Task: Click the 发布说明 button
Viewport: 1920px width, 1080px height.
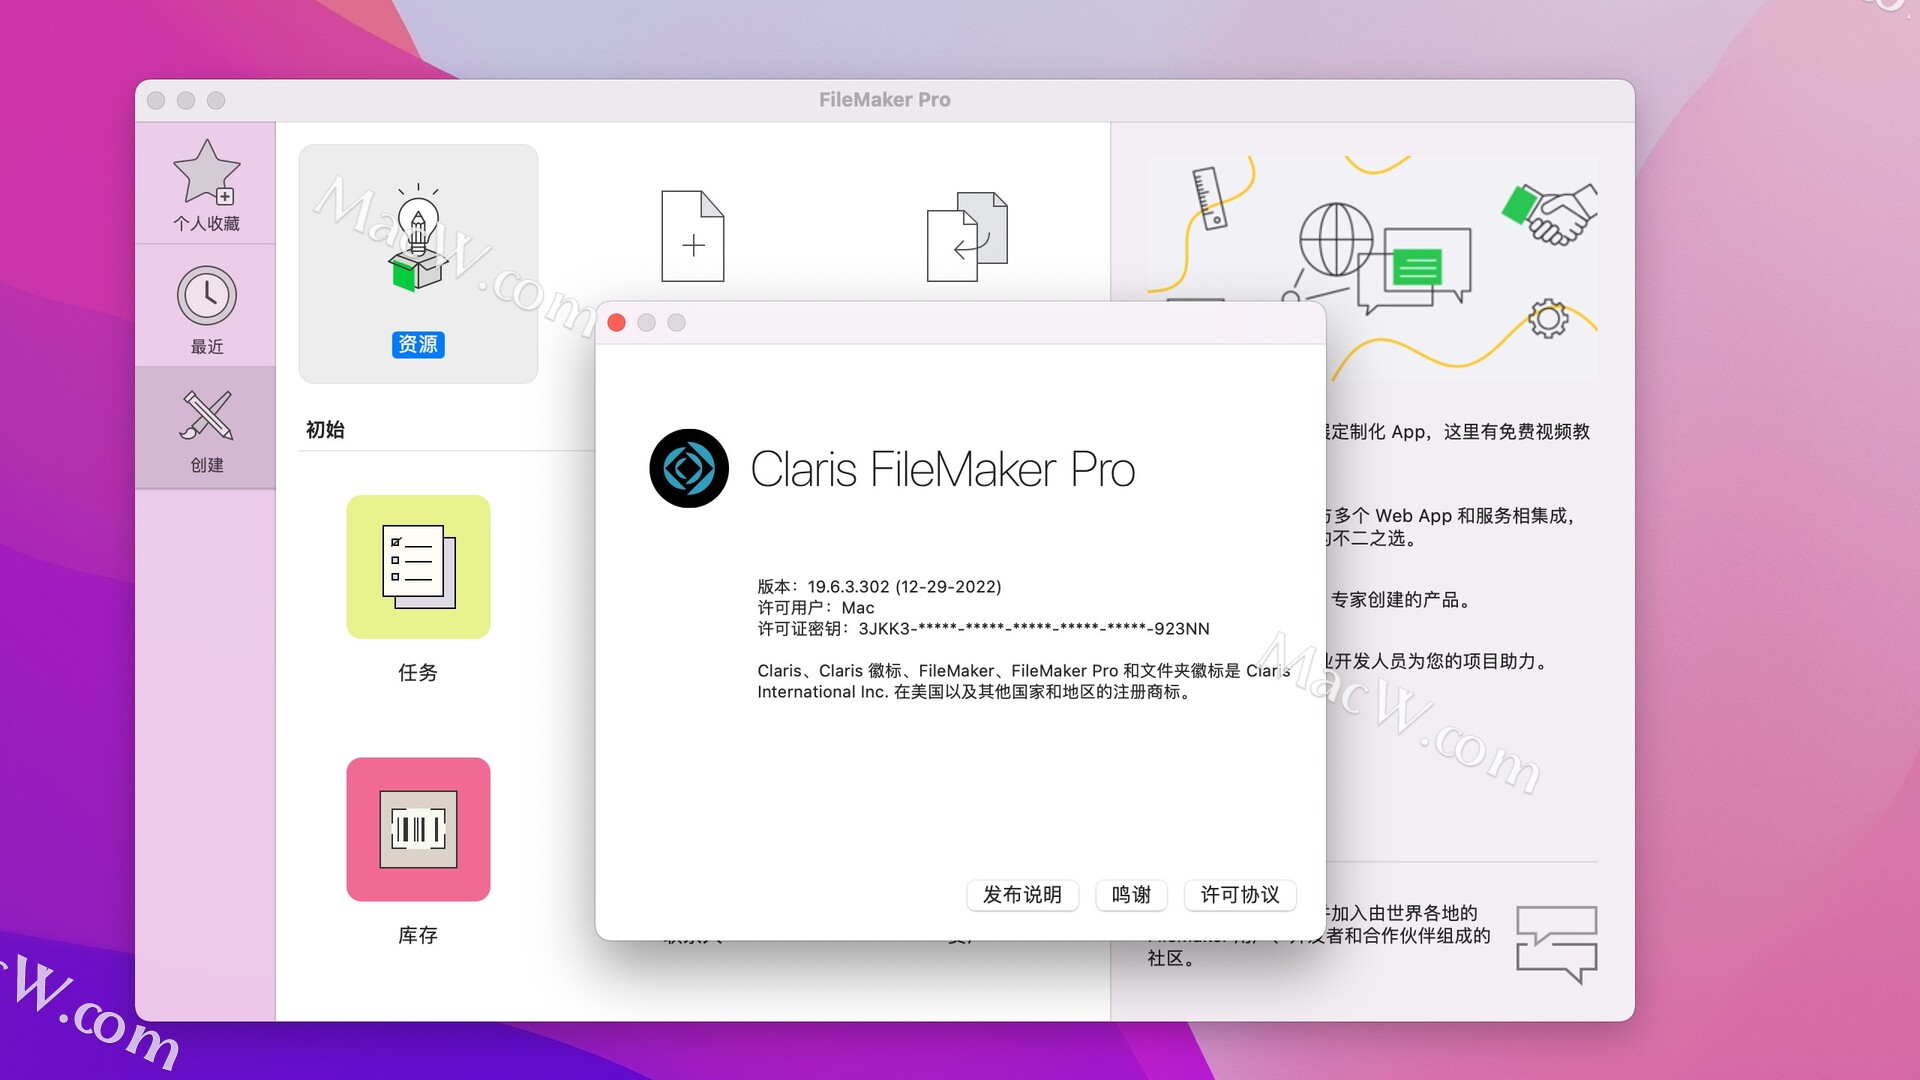Action: (x=1022, y=895)
